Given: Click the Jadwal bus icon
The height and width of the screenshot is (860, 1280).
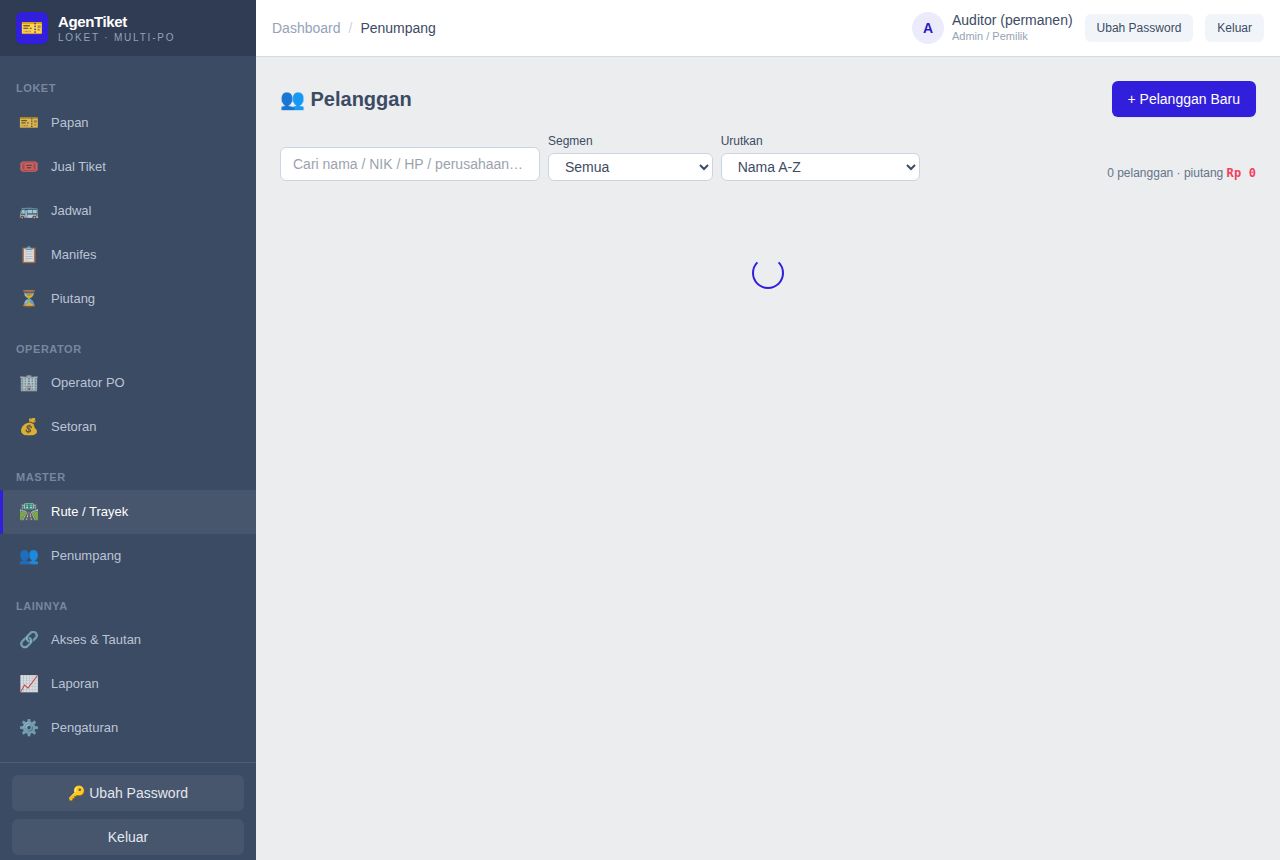Looking at the screenshot, I should pyautogui.click(x=29, y=210).
